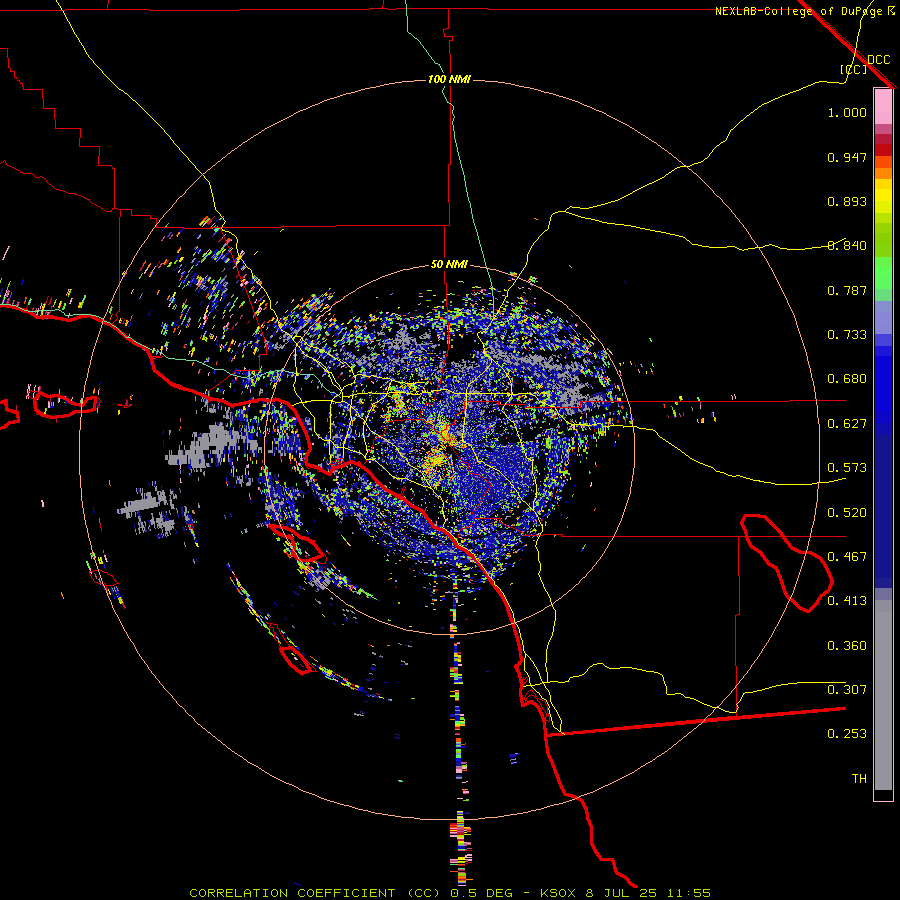Click the 0.733 color scale value

tap(847, 335)
